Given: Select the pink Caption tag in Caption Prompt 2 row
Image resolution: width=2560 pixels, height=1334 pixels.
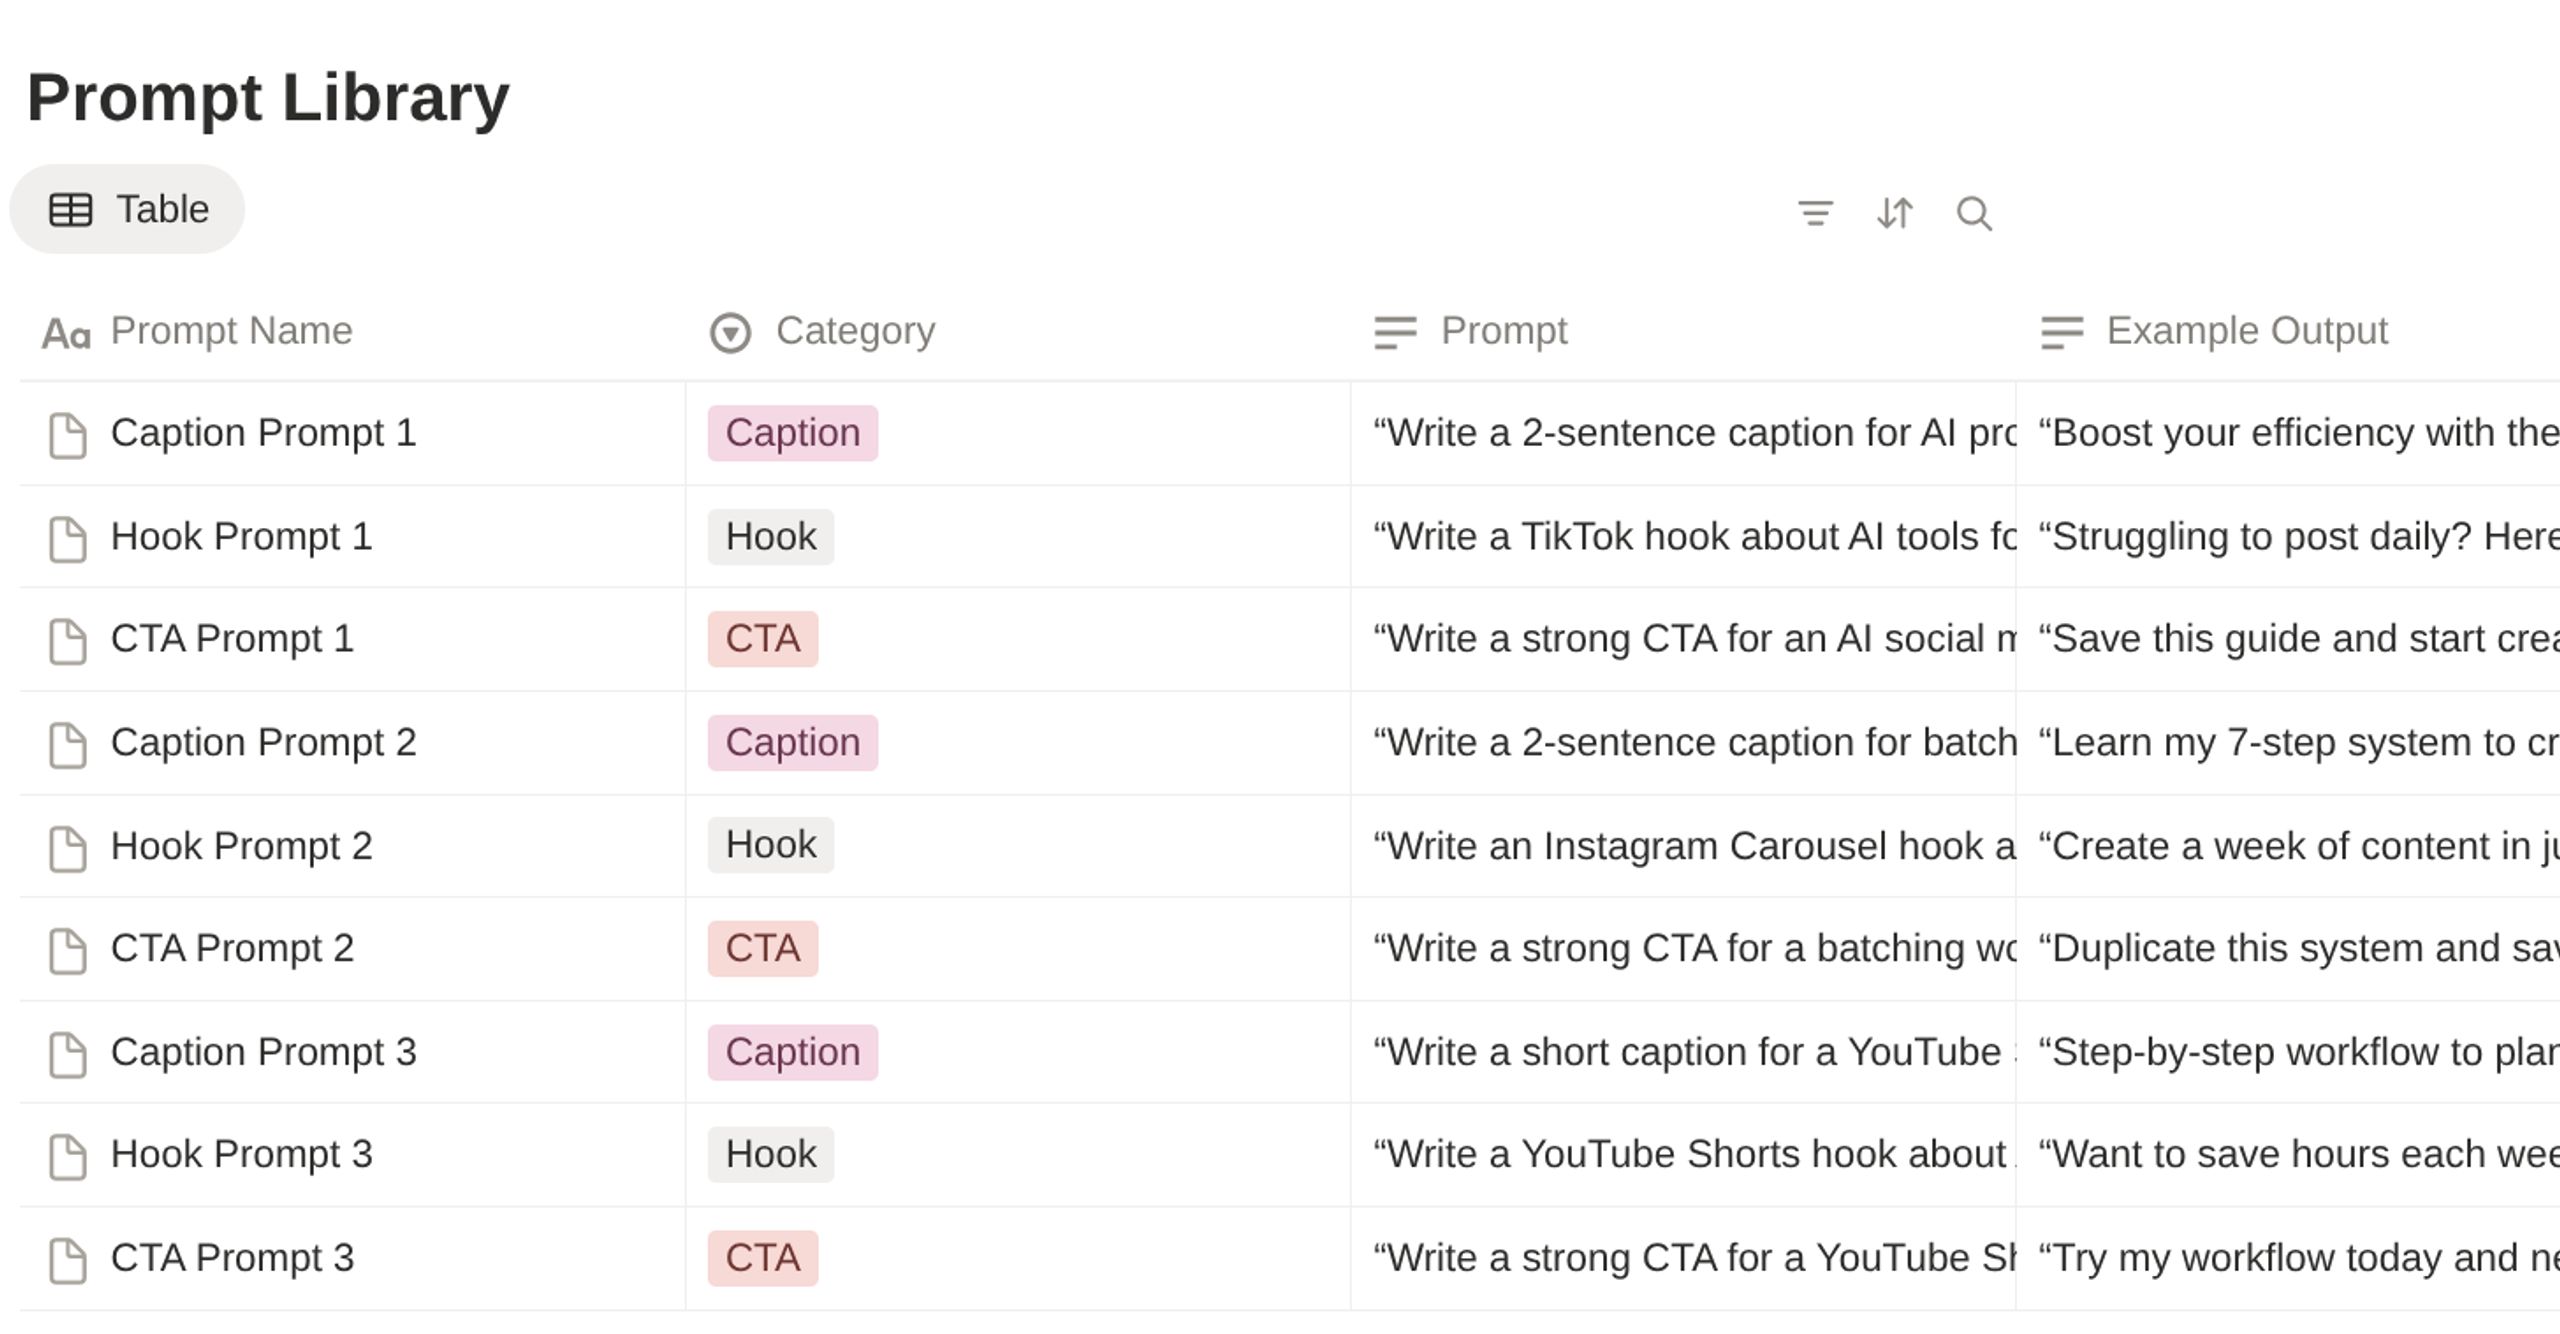Looking at the screenshot, I should 793,743.
